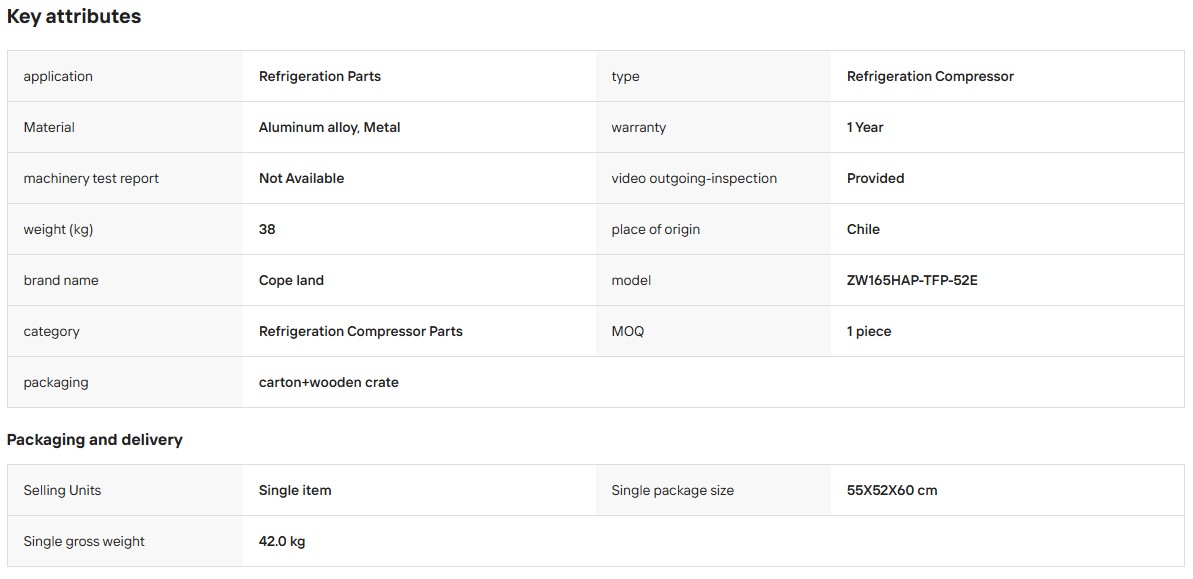
Task: Select the Refrigeration Parts application value
Action: (320, 76)
